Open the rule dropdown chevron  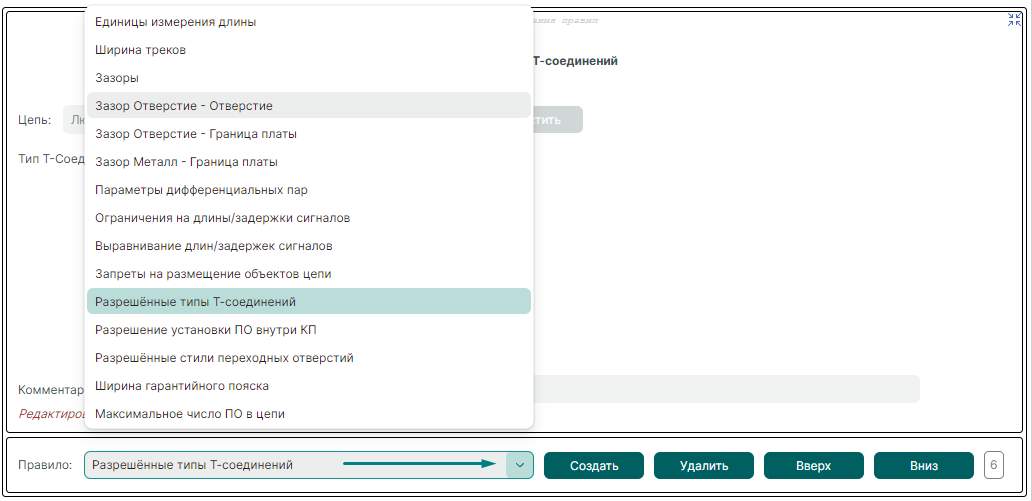click(519, 465)
